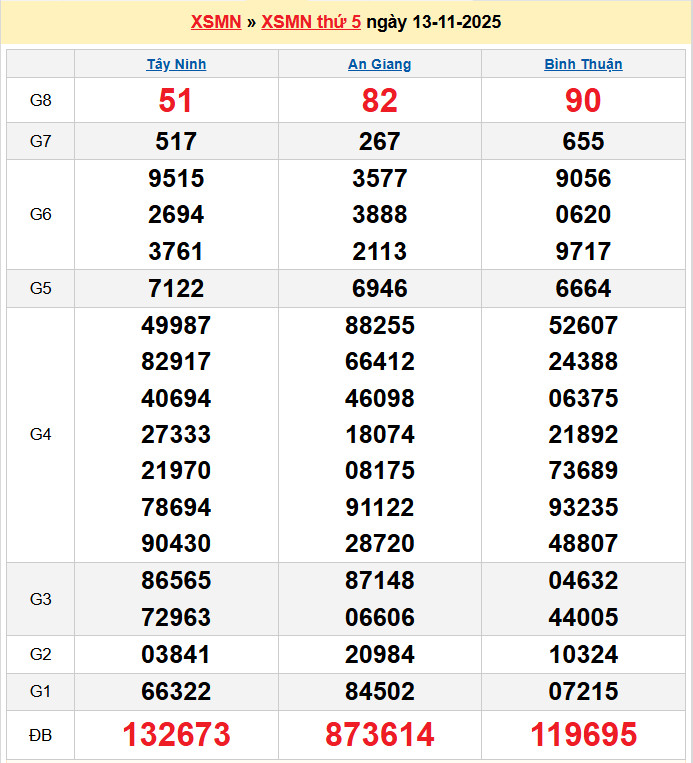Select Tây Ninh G7 number 517

(x=176, y=141)
